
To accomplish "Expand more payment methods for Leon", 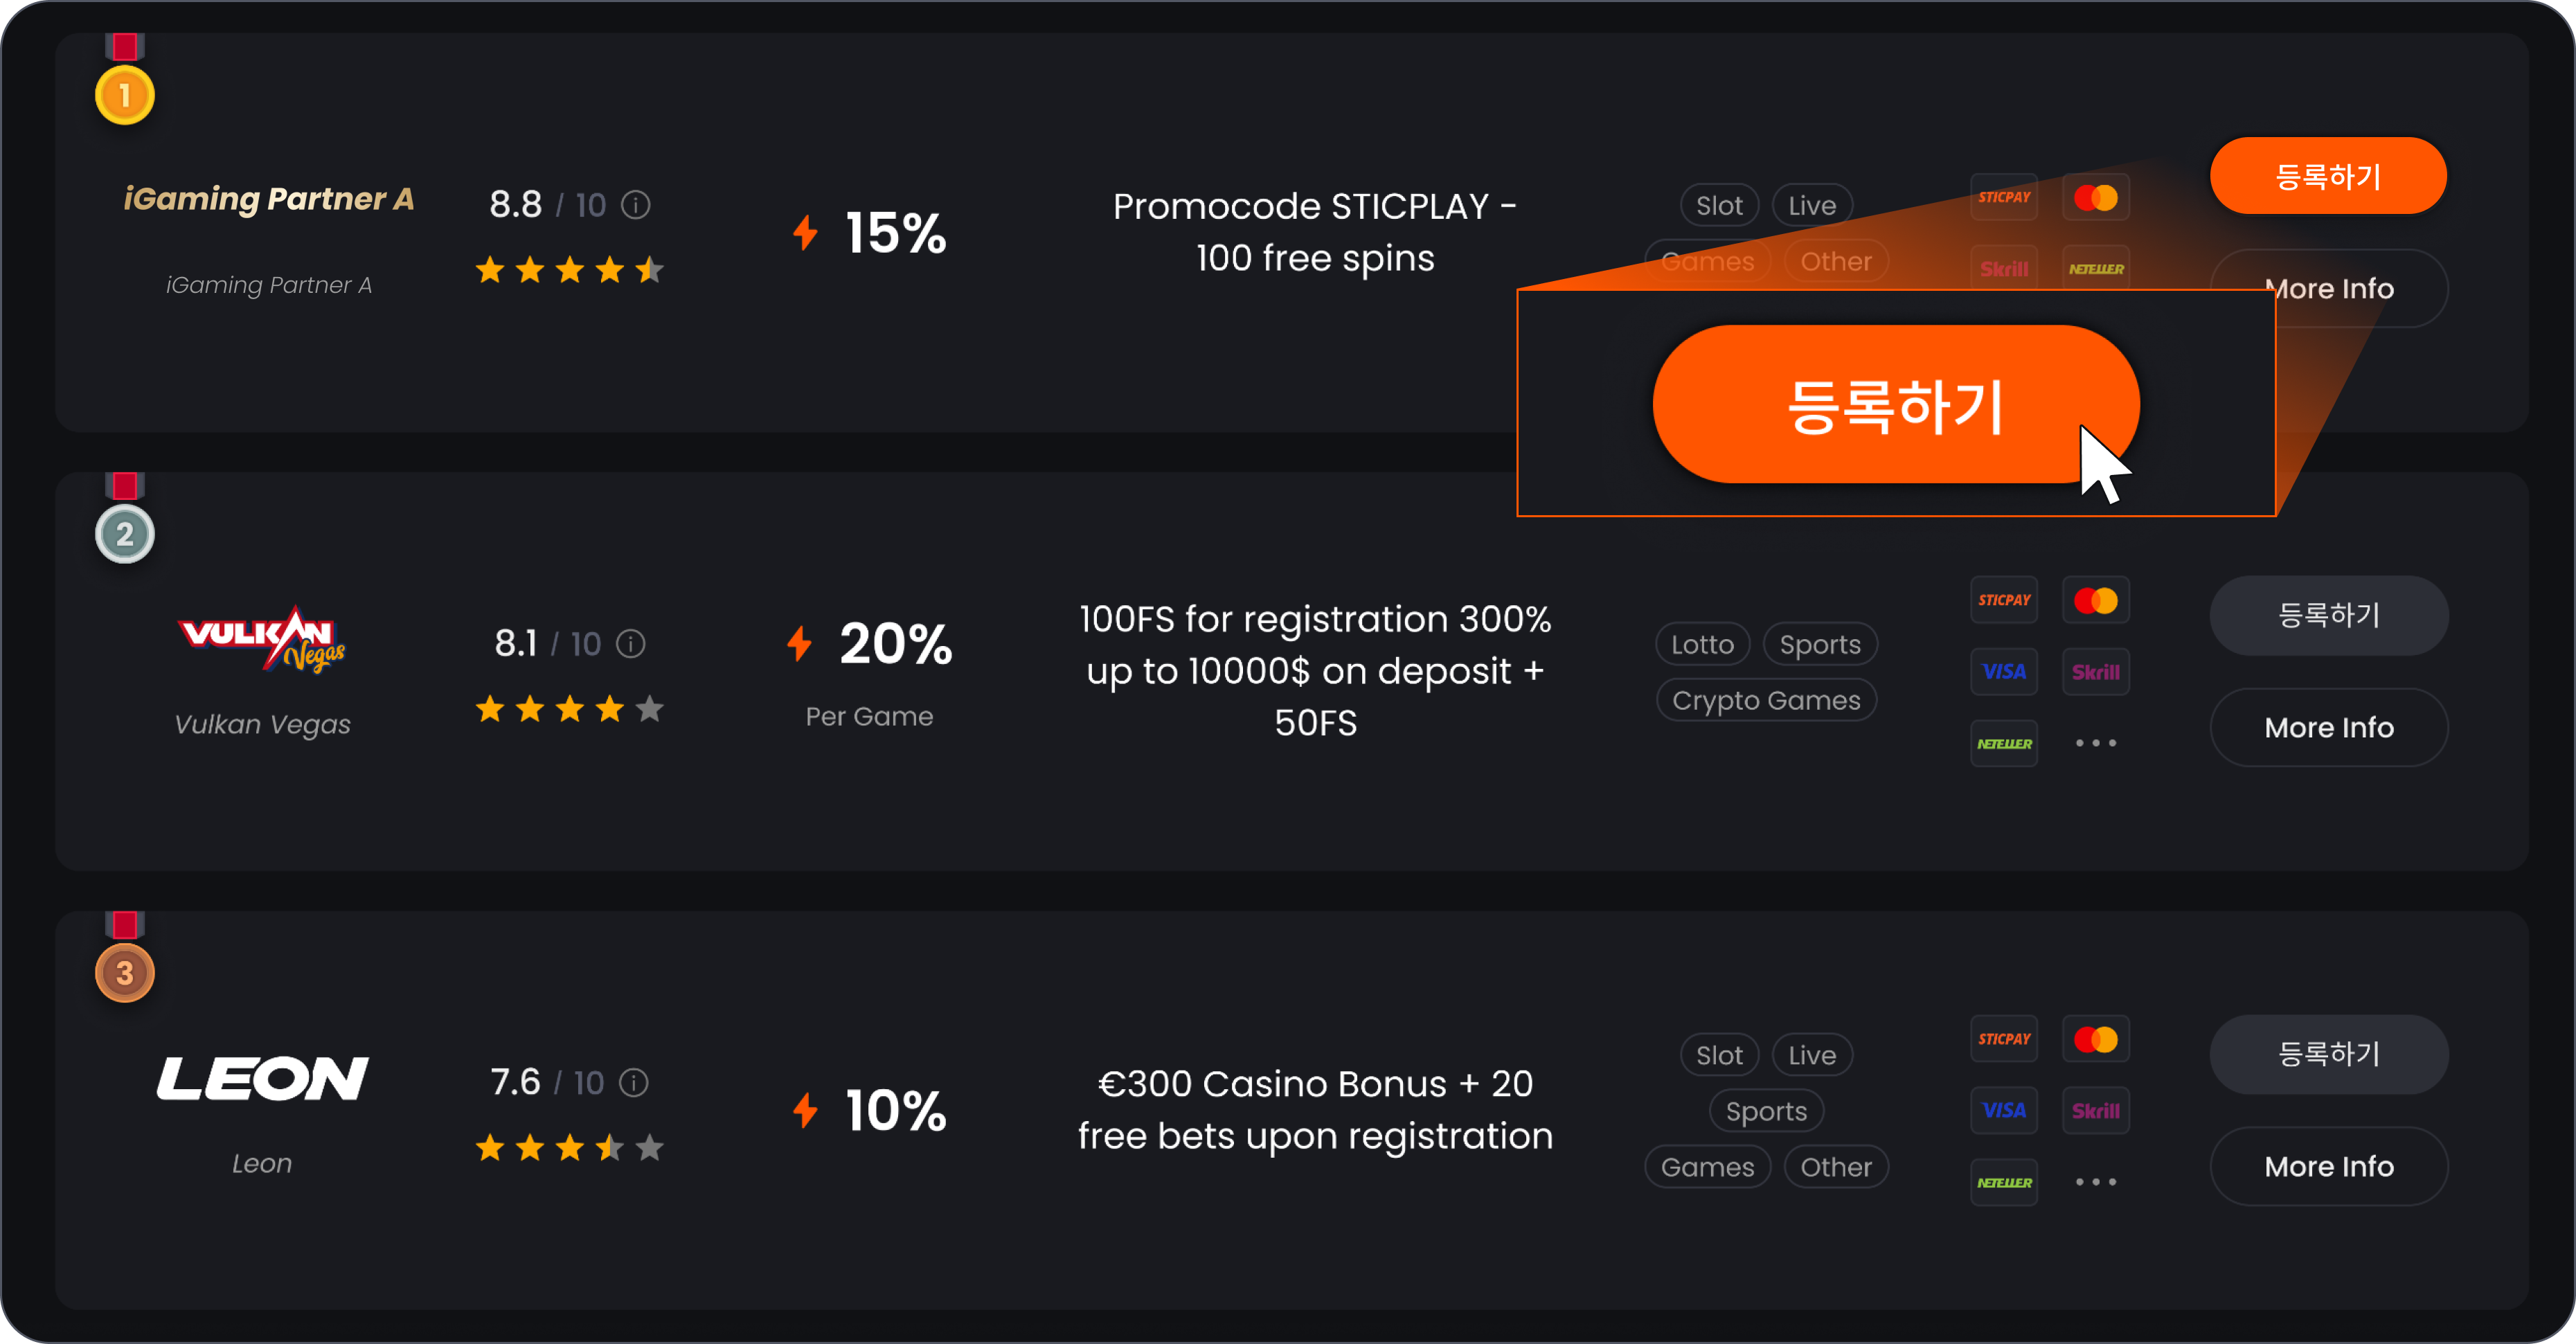I will coord(2096,1182).
